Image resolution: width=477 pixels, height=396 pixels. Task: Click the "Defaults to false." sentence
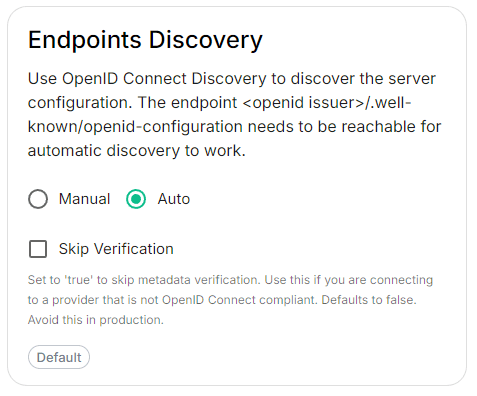click(x=369, y=300)
